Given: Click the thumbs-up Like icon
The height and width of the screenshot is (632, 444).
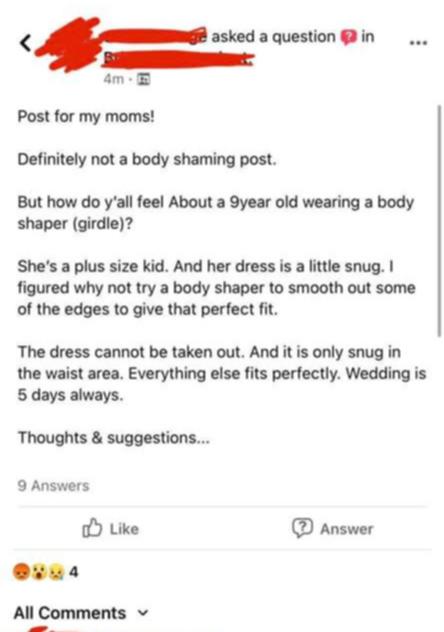Looking at the screenshot, I should tap(92, 528).
